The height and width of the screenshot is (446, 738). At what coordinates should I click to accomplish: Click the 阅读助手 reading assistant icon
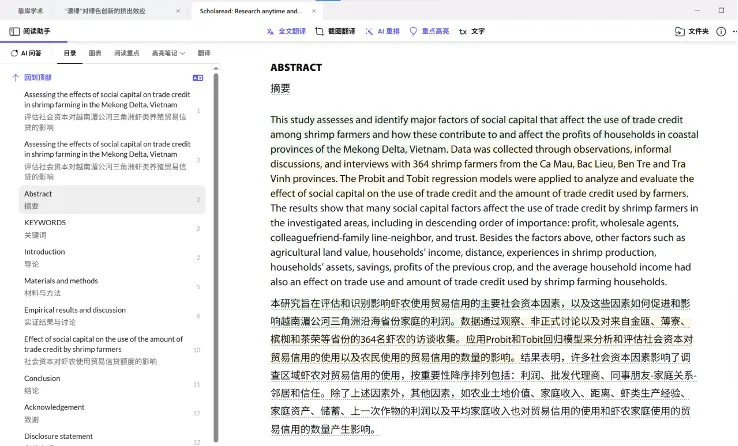tap(14, 31)
